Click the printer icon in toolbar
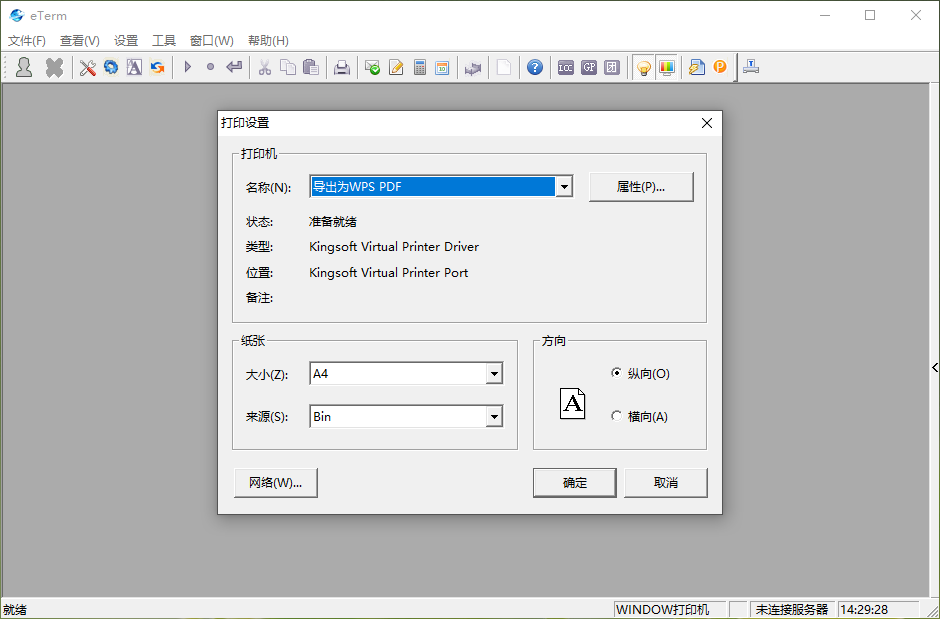 (x=342, y=67)
